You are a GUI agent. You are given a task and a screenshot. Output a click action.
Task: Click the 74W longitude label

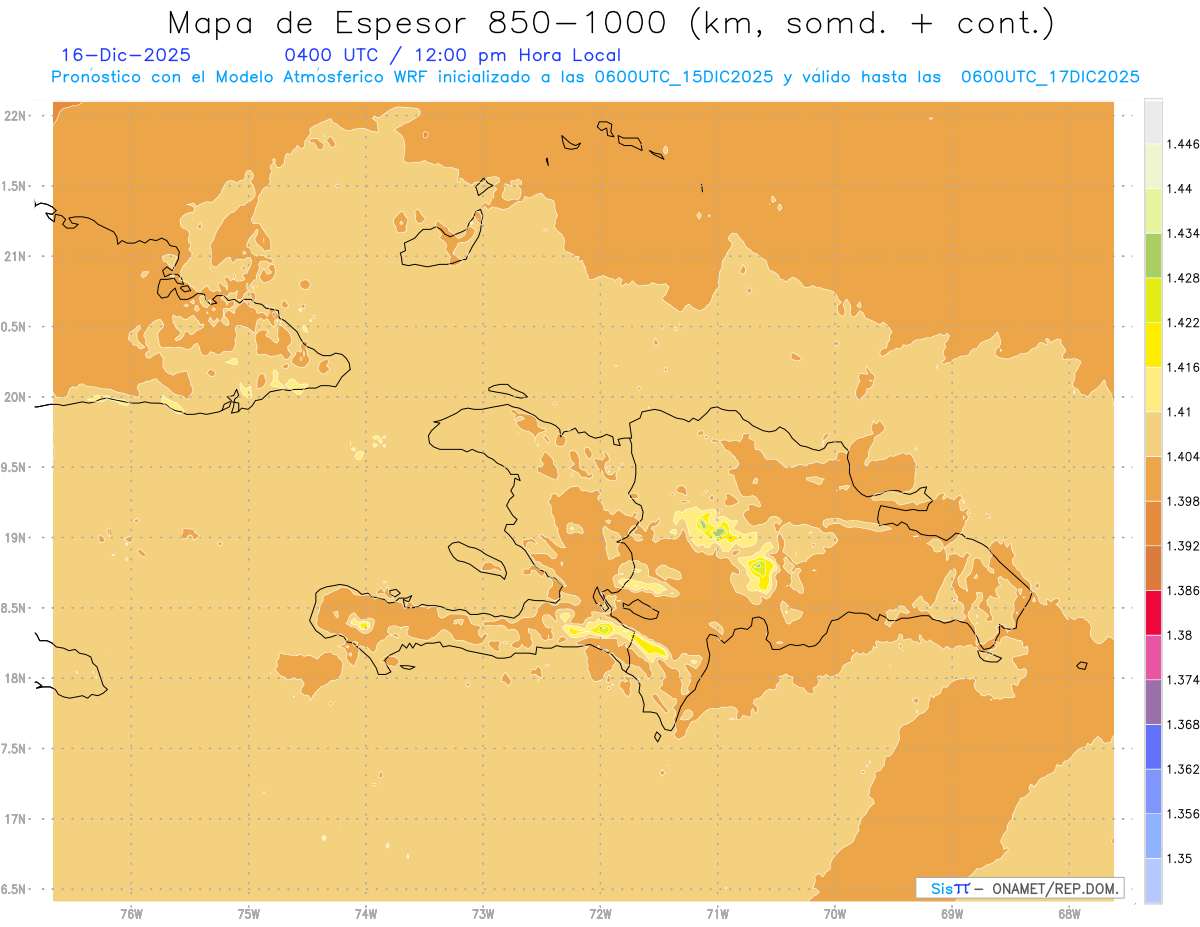click(x=366, y=913)
